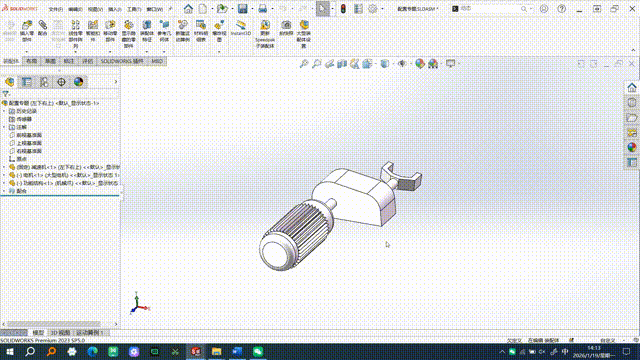The height and width of the screenshot is (360, 640).
Task: Click the Smart Fasteners tool
Action: point(93,31)
